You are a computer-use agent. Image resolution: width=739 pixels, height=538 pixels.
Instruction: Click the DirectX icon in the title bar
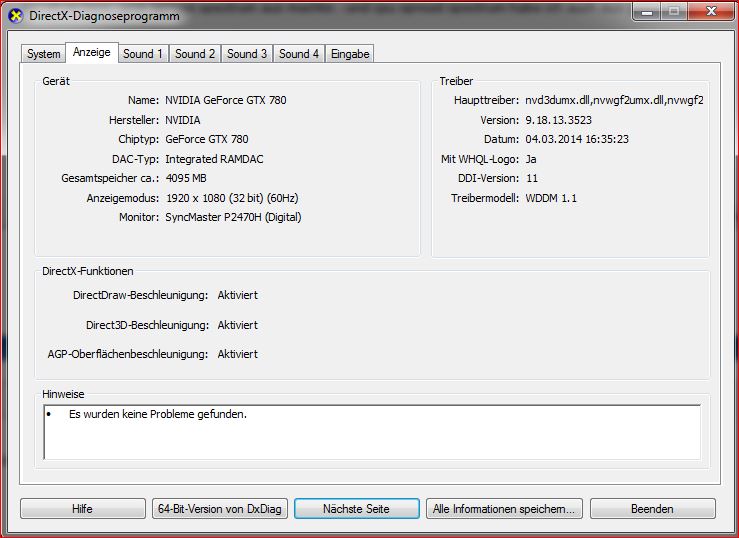click(x=16, y=16)
